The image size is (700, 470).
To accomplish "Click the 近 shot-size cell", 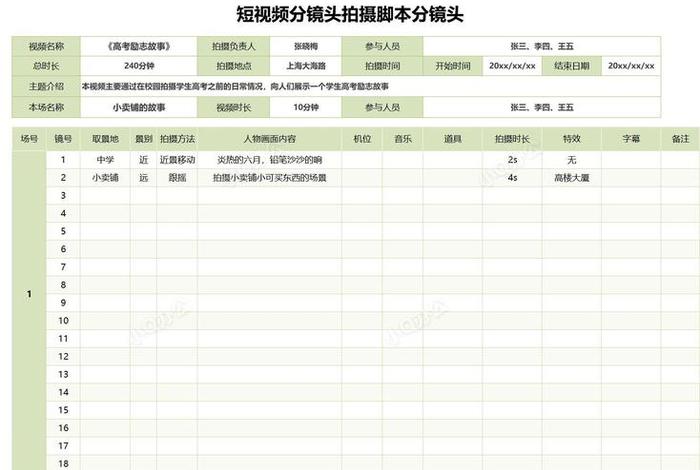I will pyautogui.click(x=143, y=160).
